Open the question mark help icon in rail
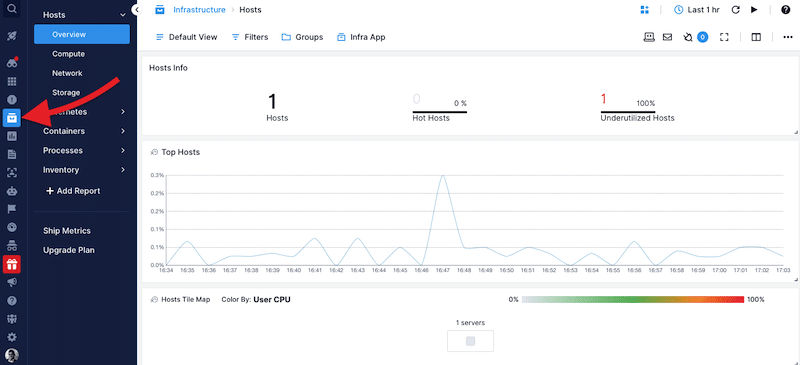Screen dimensions: 800x365 click(12, 301)
